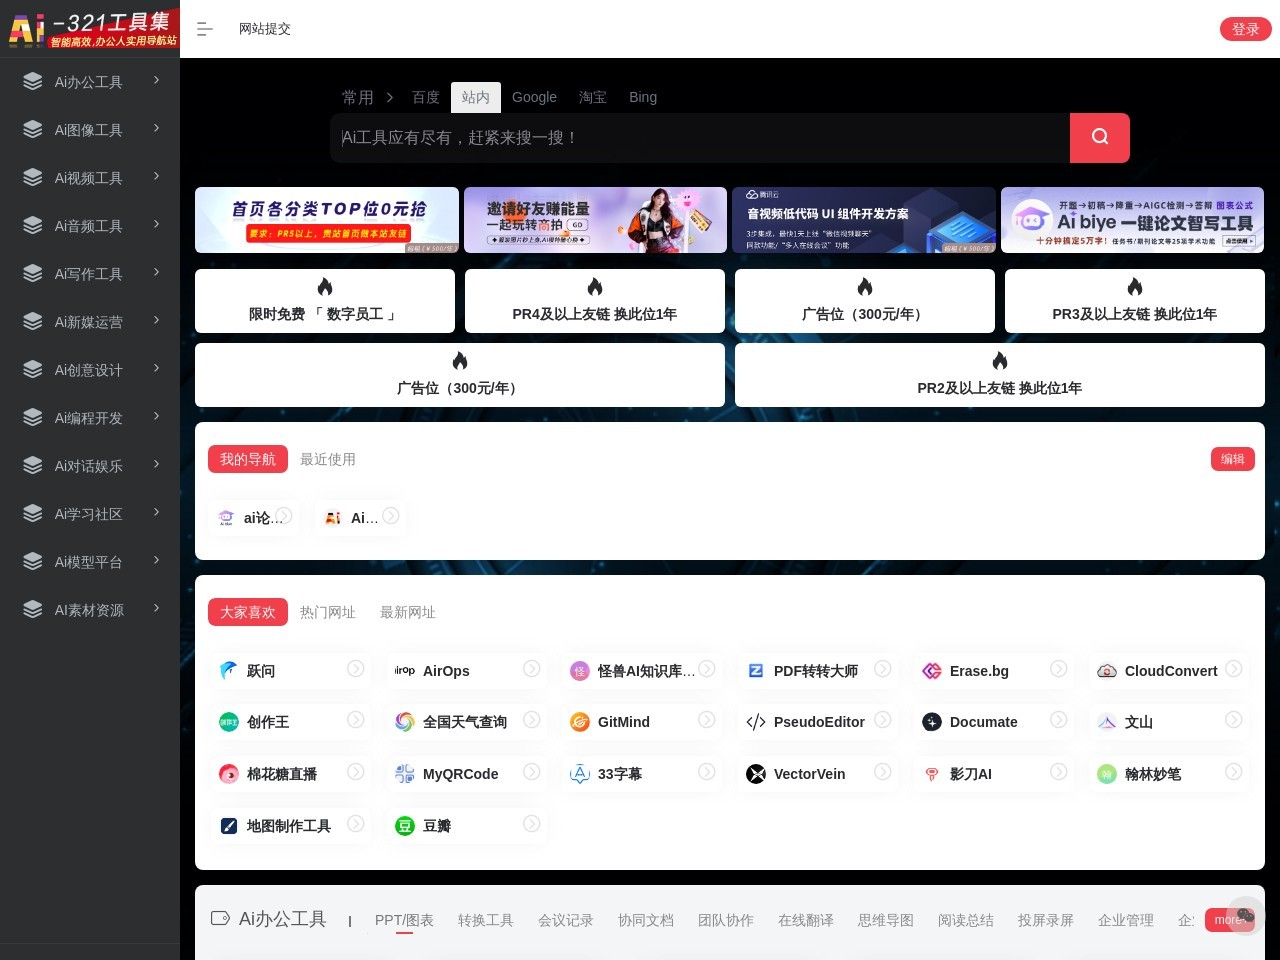
Task: Click the PR2及以上友链 换此位1年 card
Action: click(1000, 375)
